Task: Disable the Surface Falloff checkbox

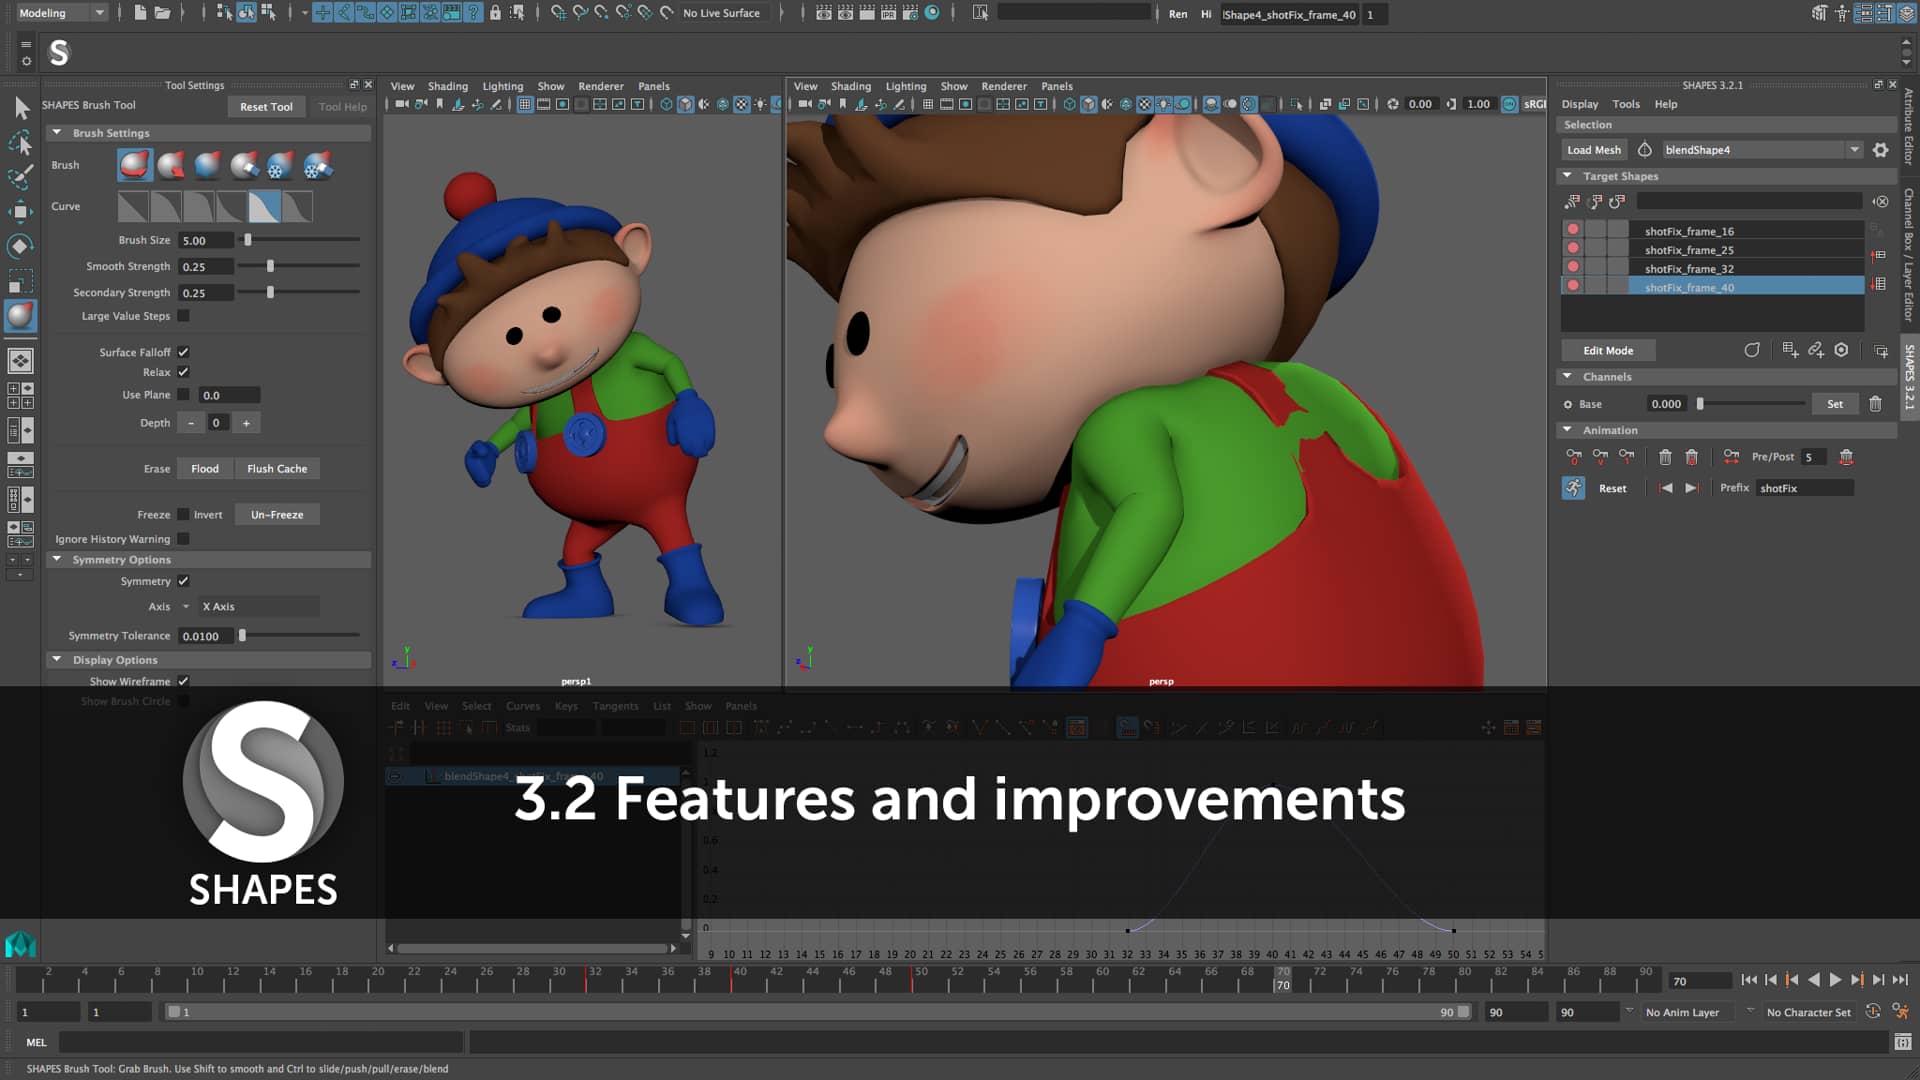Action: [x=183, y=352]
